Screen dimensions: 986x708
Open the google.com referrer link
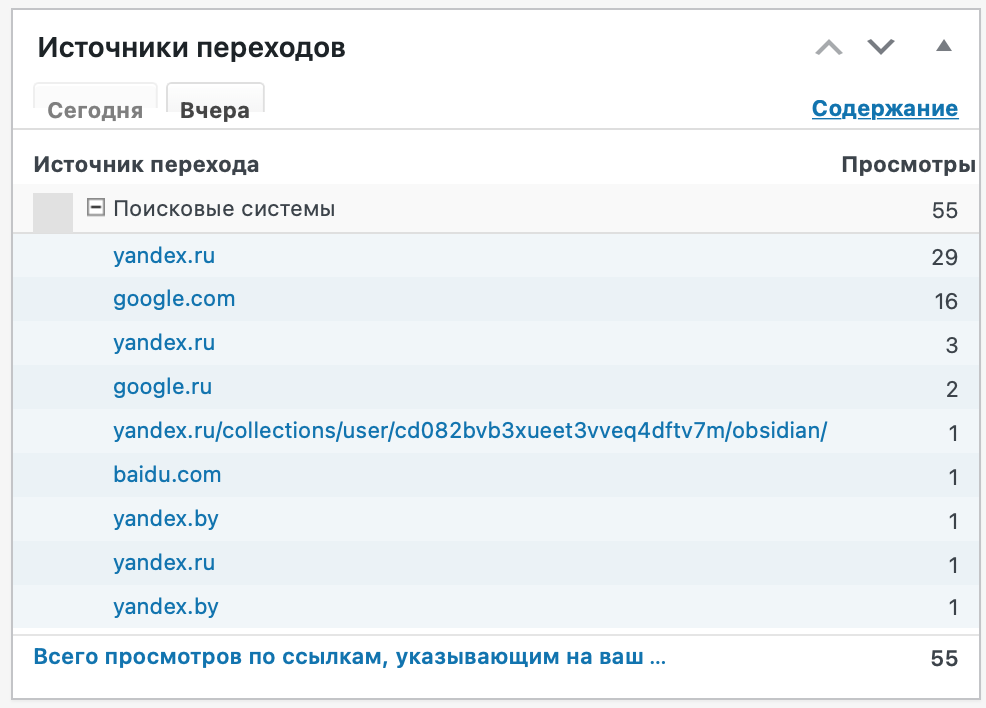tap(174, 299)
